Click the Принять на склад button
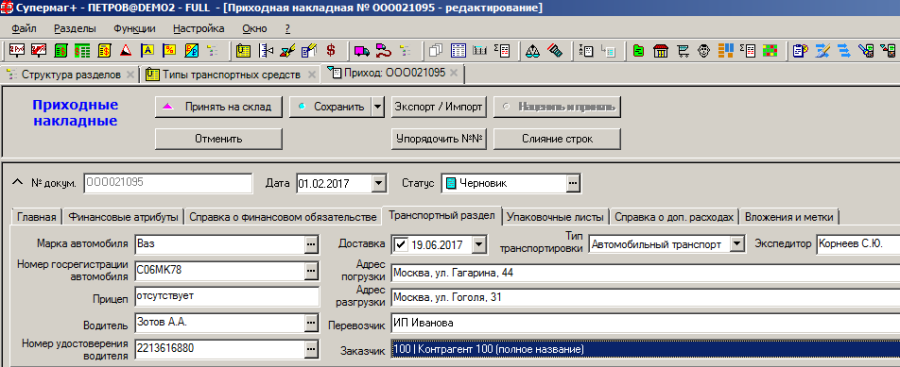This screenshot has height=367, width=900. (x=219, y=107)
